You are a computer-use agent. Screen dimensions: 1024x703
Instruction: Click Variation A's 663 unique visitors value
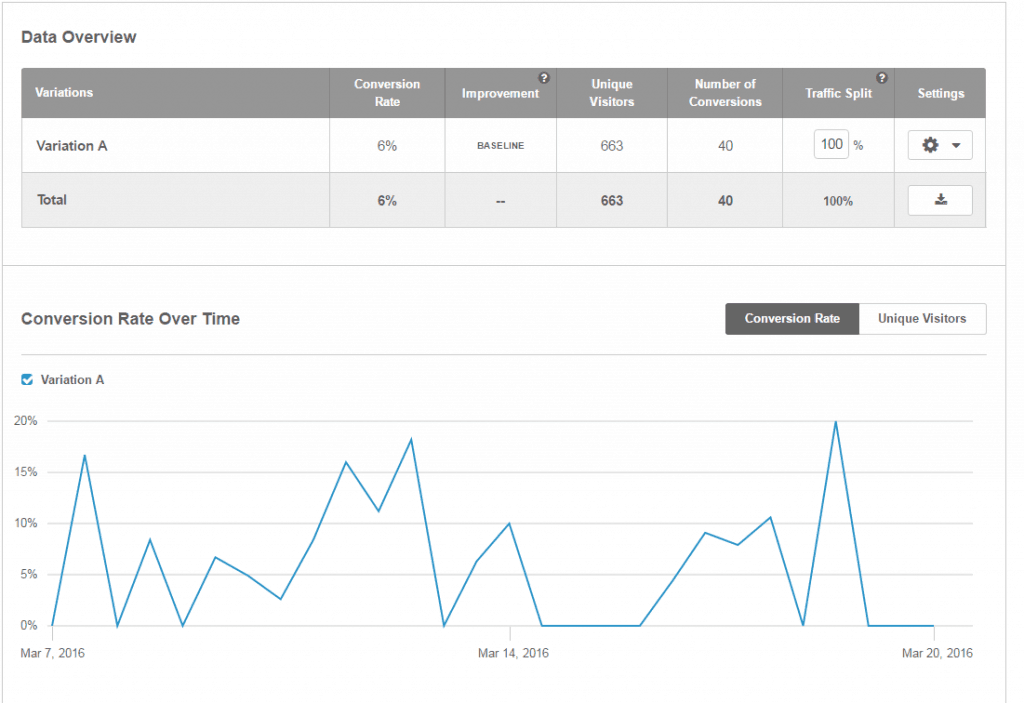click(x=612, y=146)
